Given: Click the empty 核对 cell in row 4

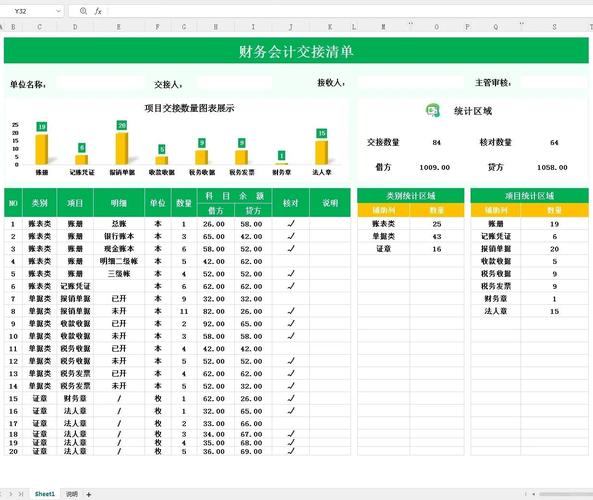Looking at the screenshot, I should point(291,261).
